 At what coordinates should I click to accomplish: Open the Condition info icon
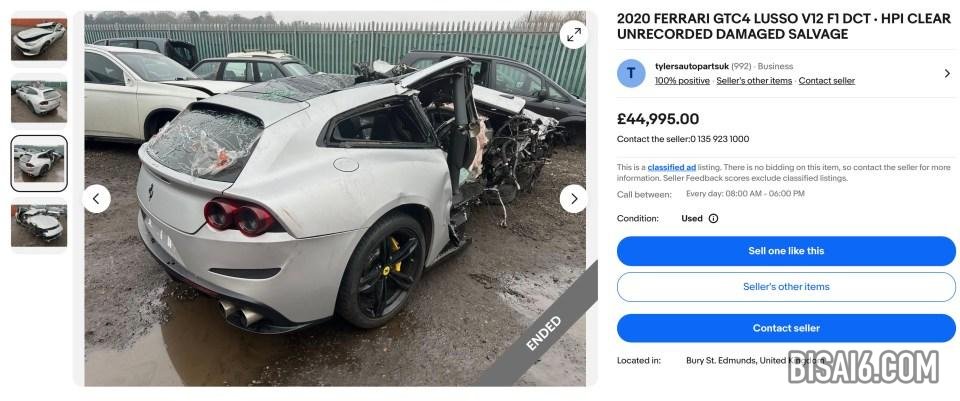[713, 219]
